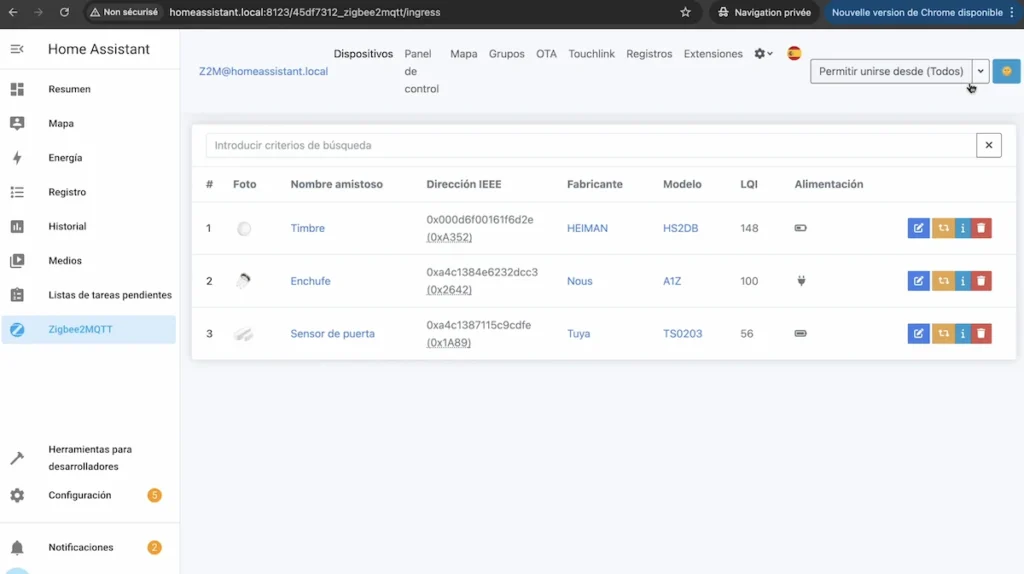The width and height of the screenshot is (1024, 574).
Task: Open the OTA tab
Action: click(547, 54)
